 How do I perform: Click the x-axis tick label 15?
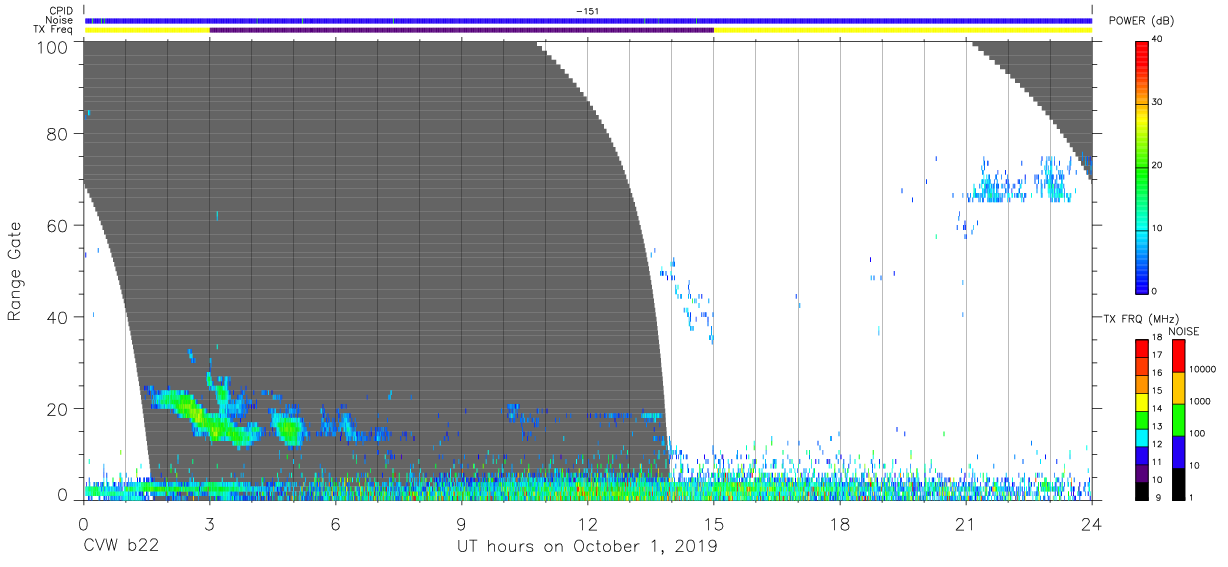click(714, 523)
